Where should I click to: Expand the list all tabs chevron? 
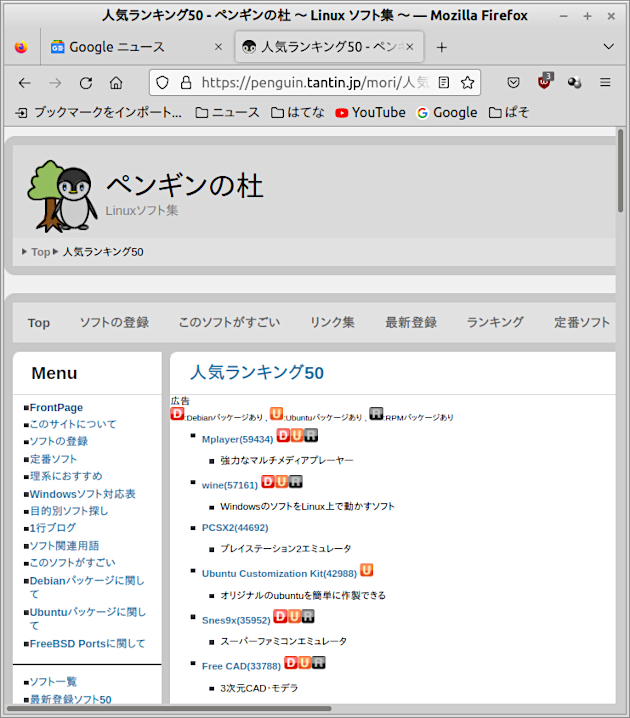click(608, 47)
